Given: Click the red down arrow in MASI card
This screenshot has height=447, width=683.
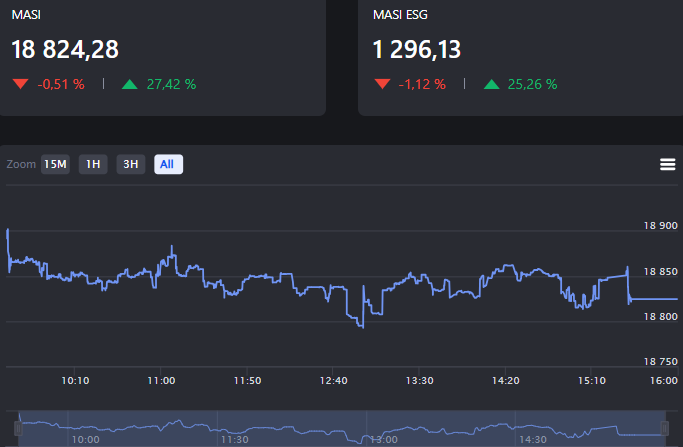Looking at the screenshot, I should [x=20, y=84].
